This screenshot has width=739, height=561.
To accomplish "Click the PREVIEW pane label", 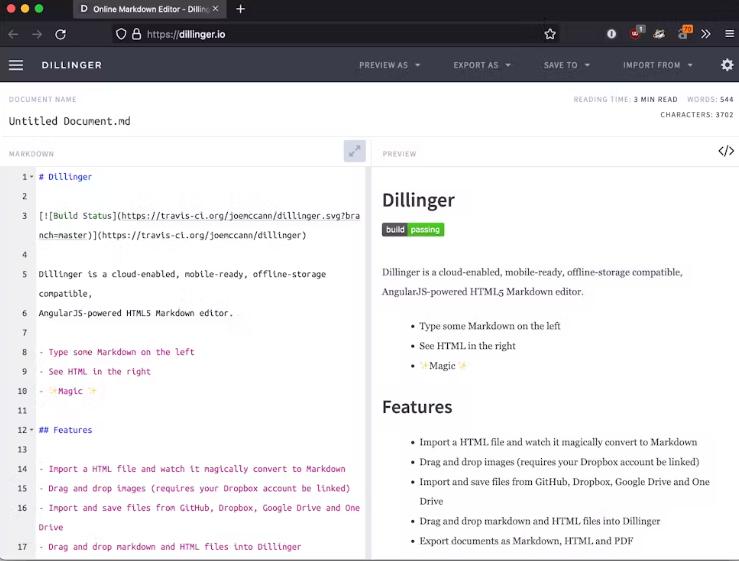I will (x=399, y=154).
